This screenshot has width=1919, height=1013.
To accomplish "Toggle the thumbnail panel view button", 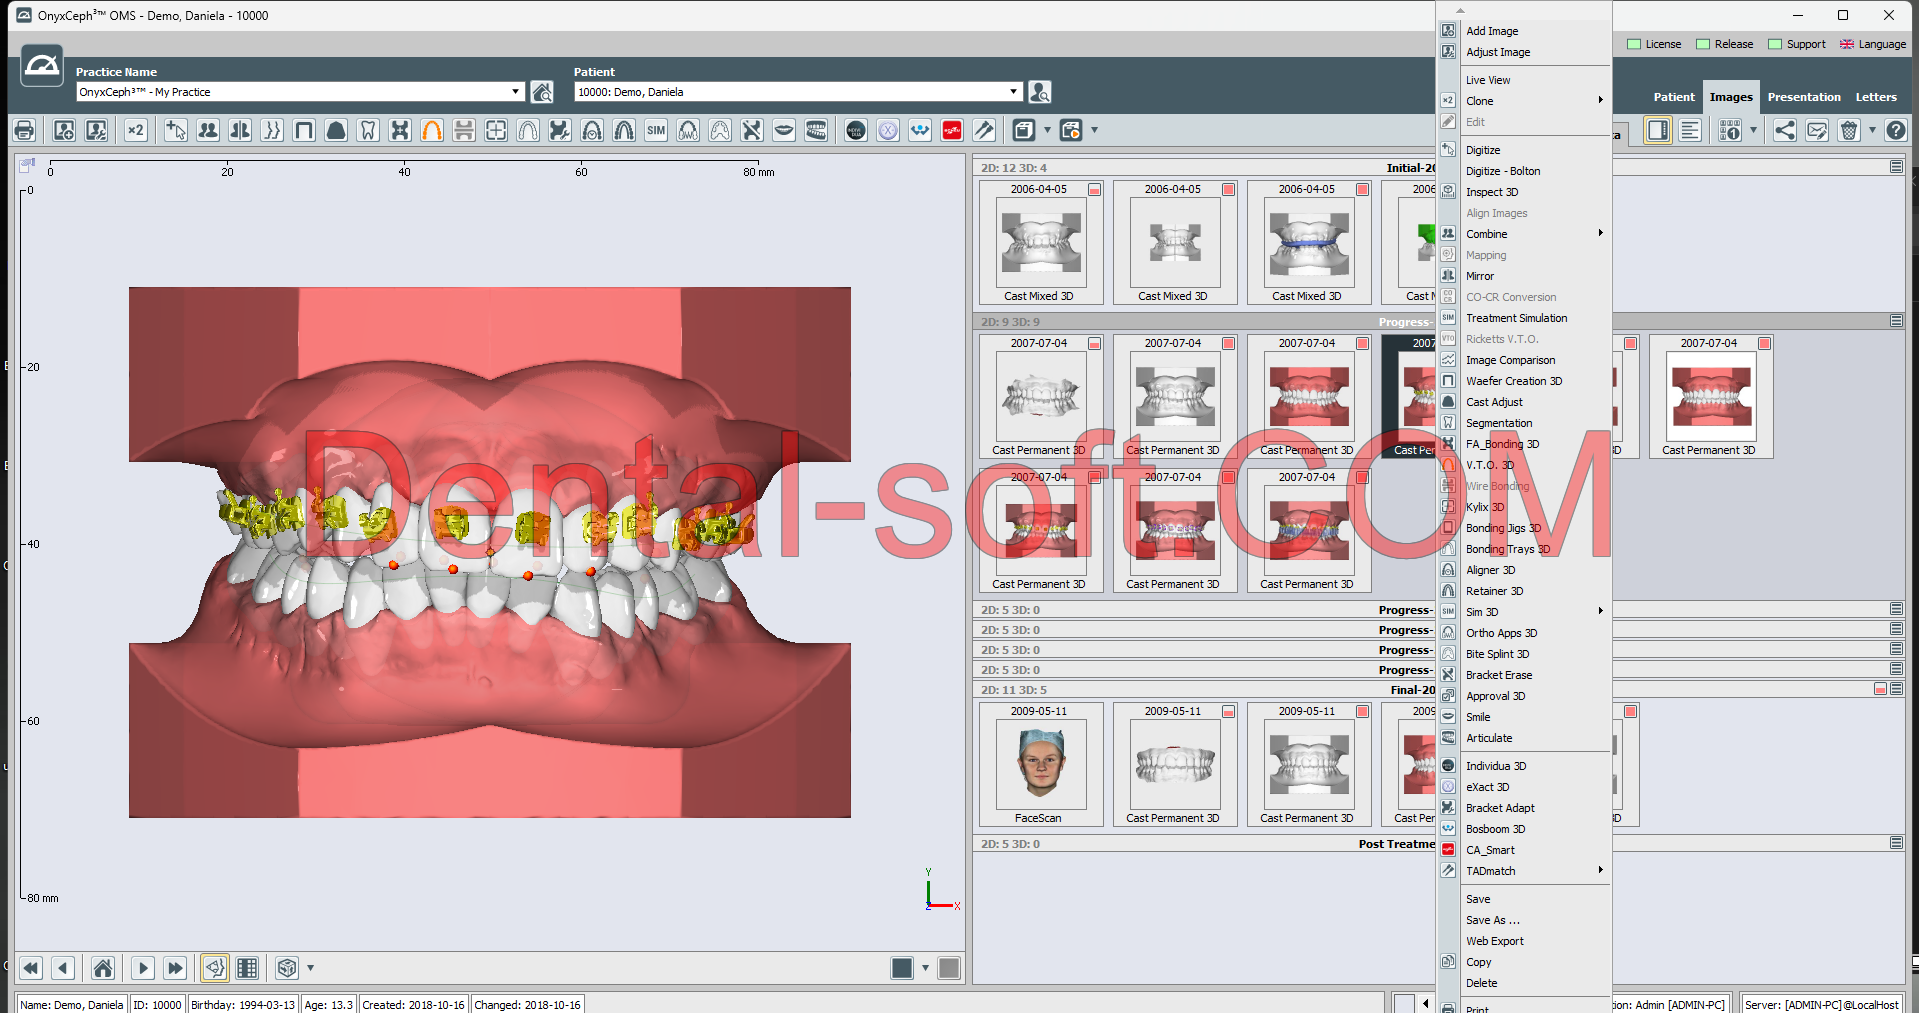I will pyautogui.click(x=1657, y=130).
